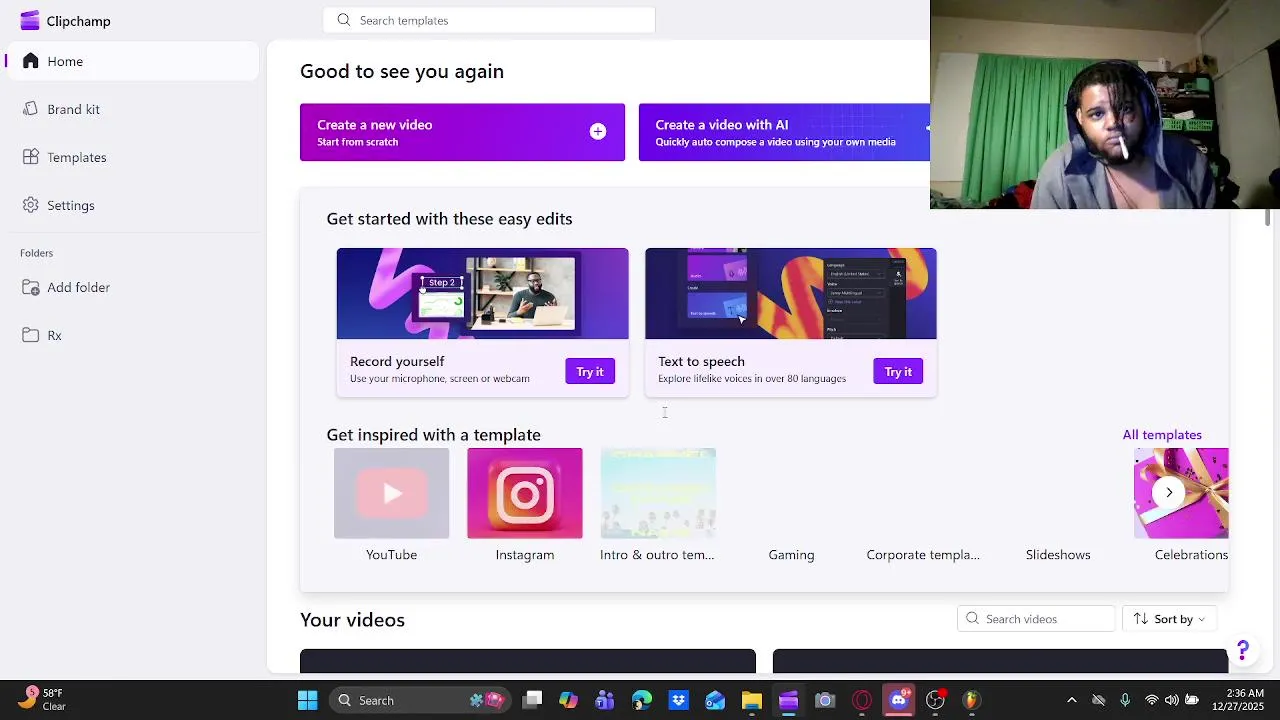This screenshot has width=1280, height=720.
Task: Click the Windows Start button
Action: click(308, 700)
